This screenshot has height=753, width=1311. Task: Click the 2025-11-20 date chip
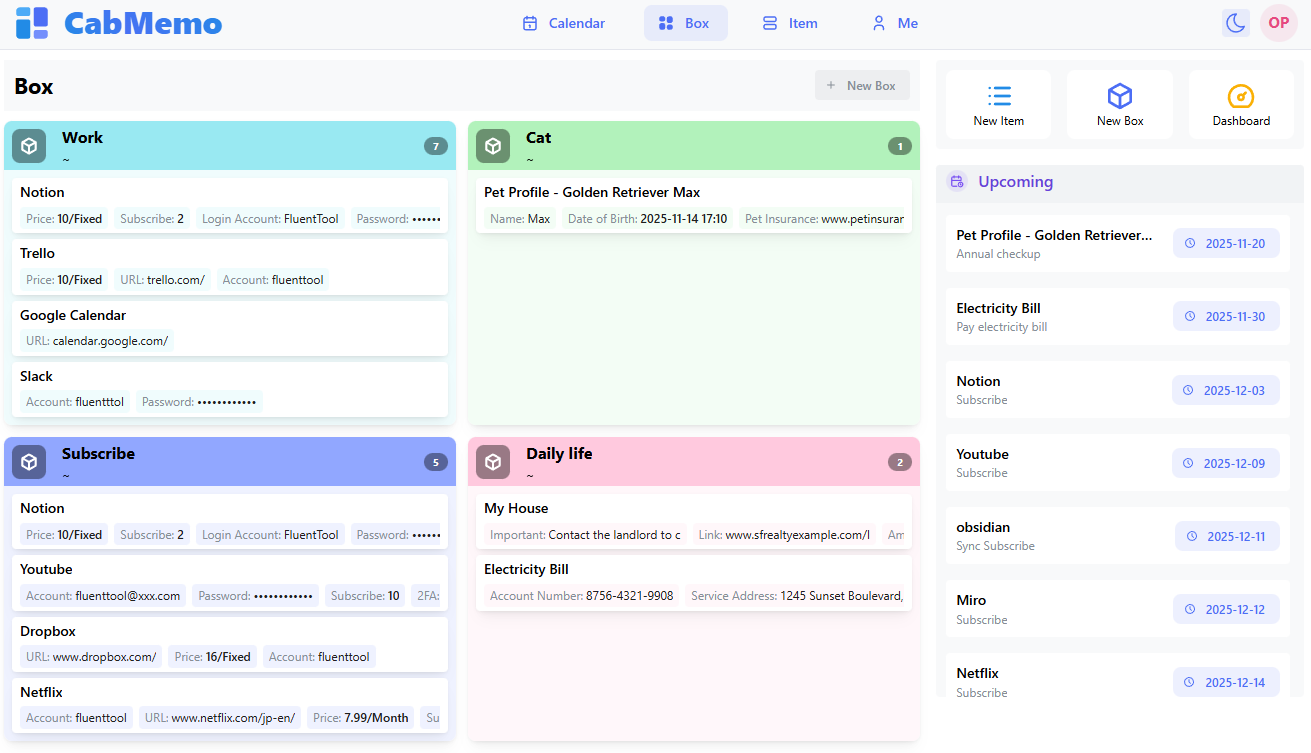click(x=1226, y=243)
